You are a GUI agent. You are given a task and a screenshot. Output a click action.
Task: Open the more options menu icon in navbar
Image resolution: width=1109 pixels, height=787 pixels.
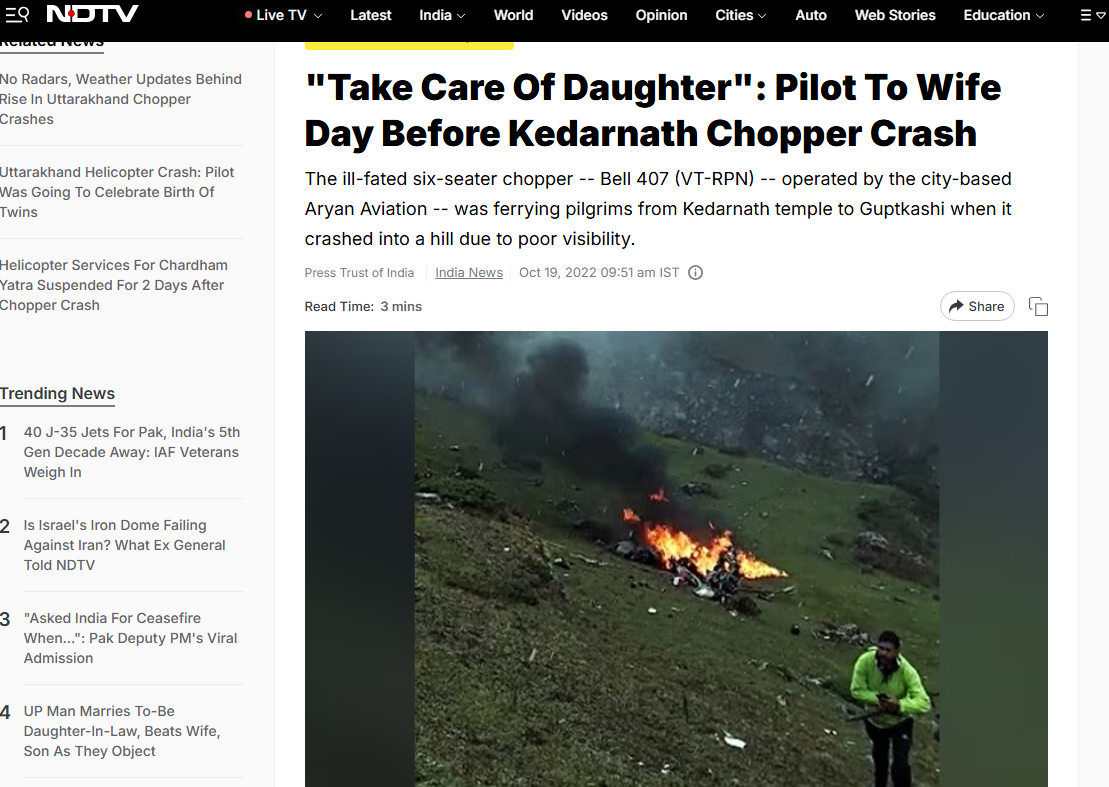click(x=1093, y=15)
